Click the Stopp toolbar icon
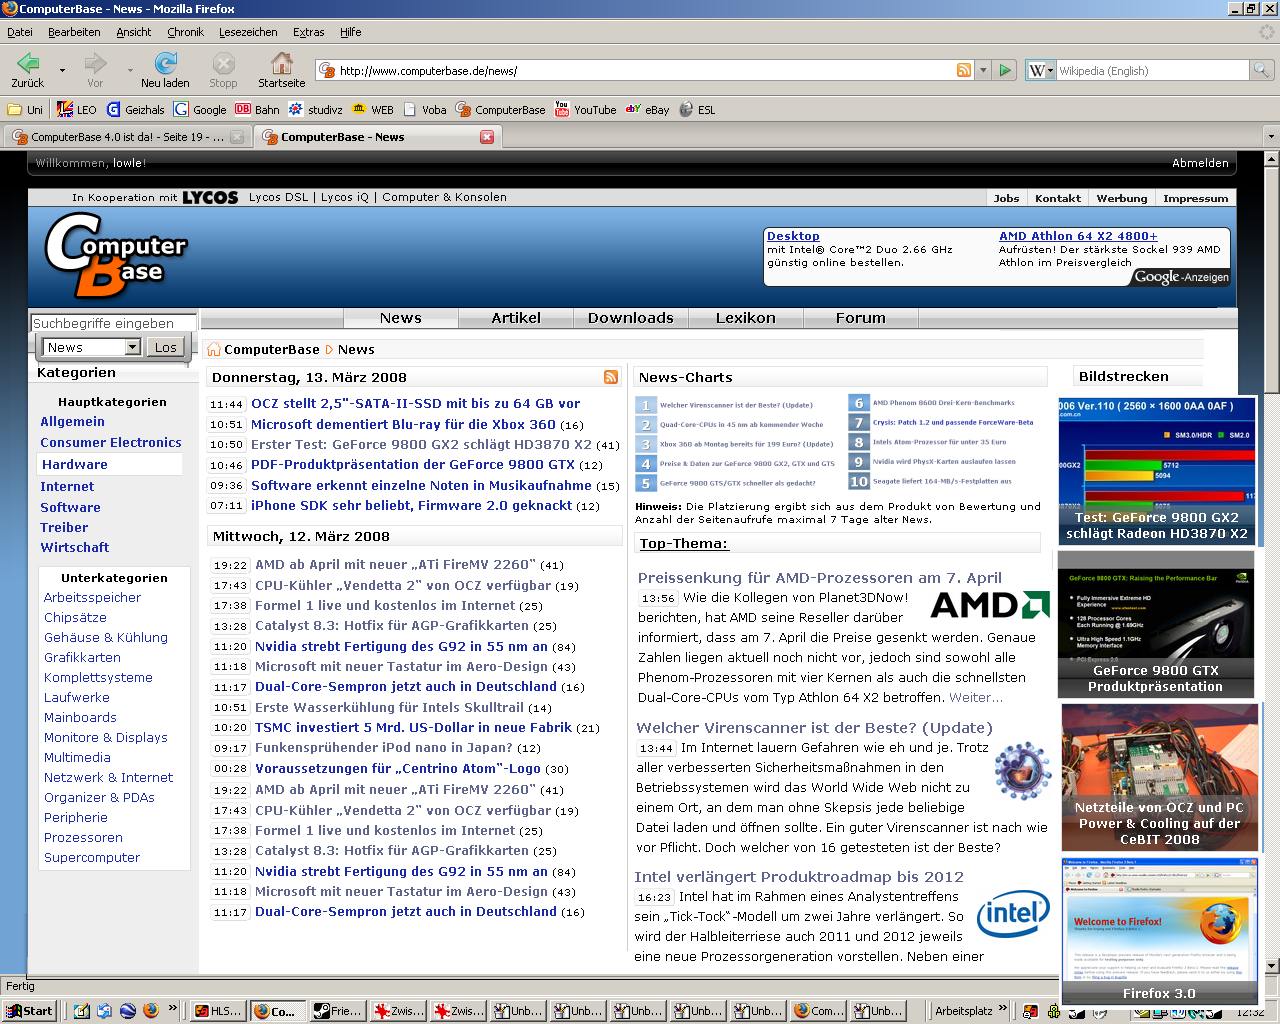 tap(223, 70)
